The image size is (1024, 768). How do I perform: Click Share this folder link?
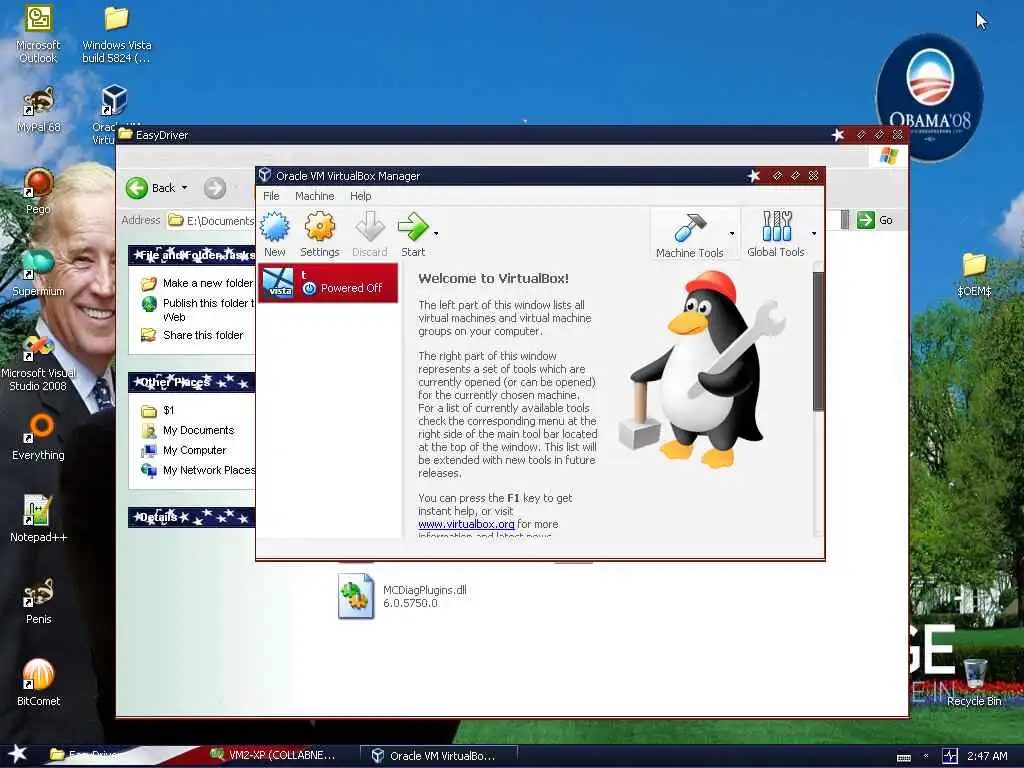point(202,335)
